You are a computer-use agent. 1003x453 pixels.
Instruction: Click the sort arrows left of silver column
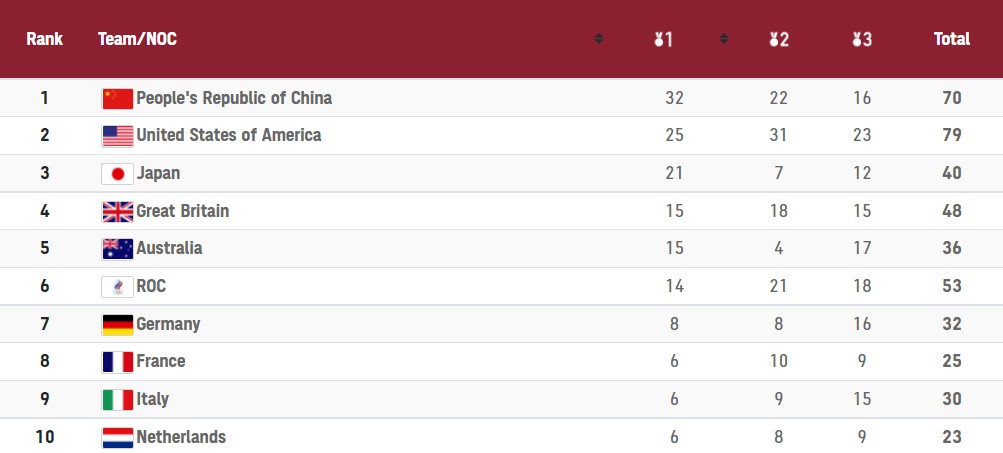click(724, 40)
